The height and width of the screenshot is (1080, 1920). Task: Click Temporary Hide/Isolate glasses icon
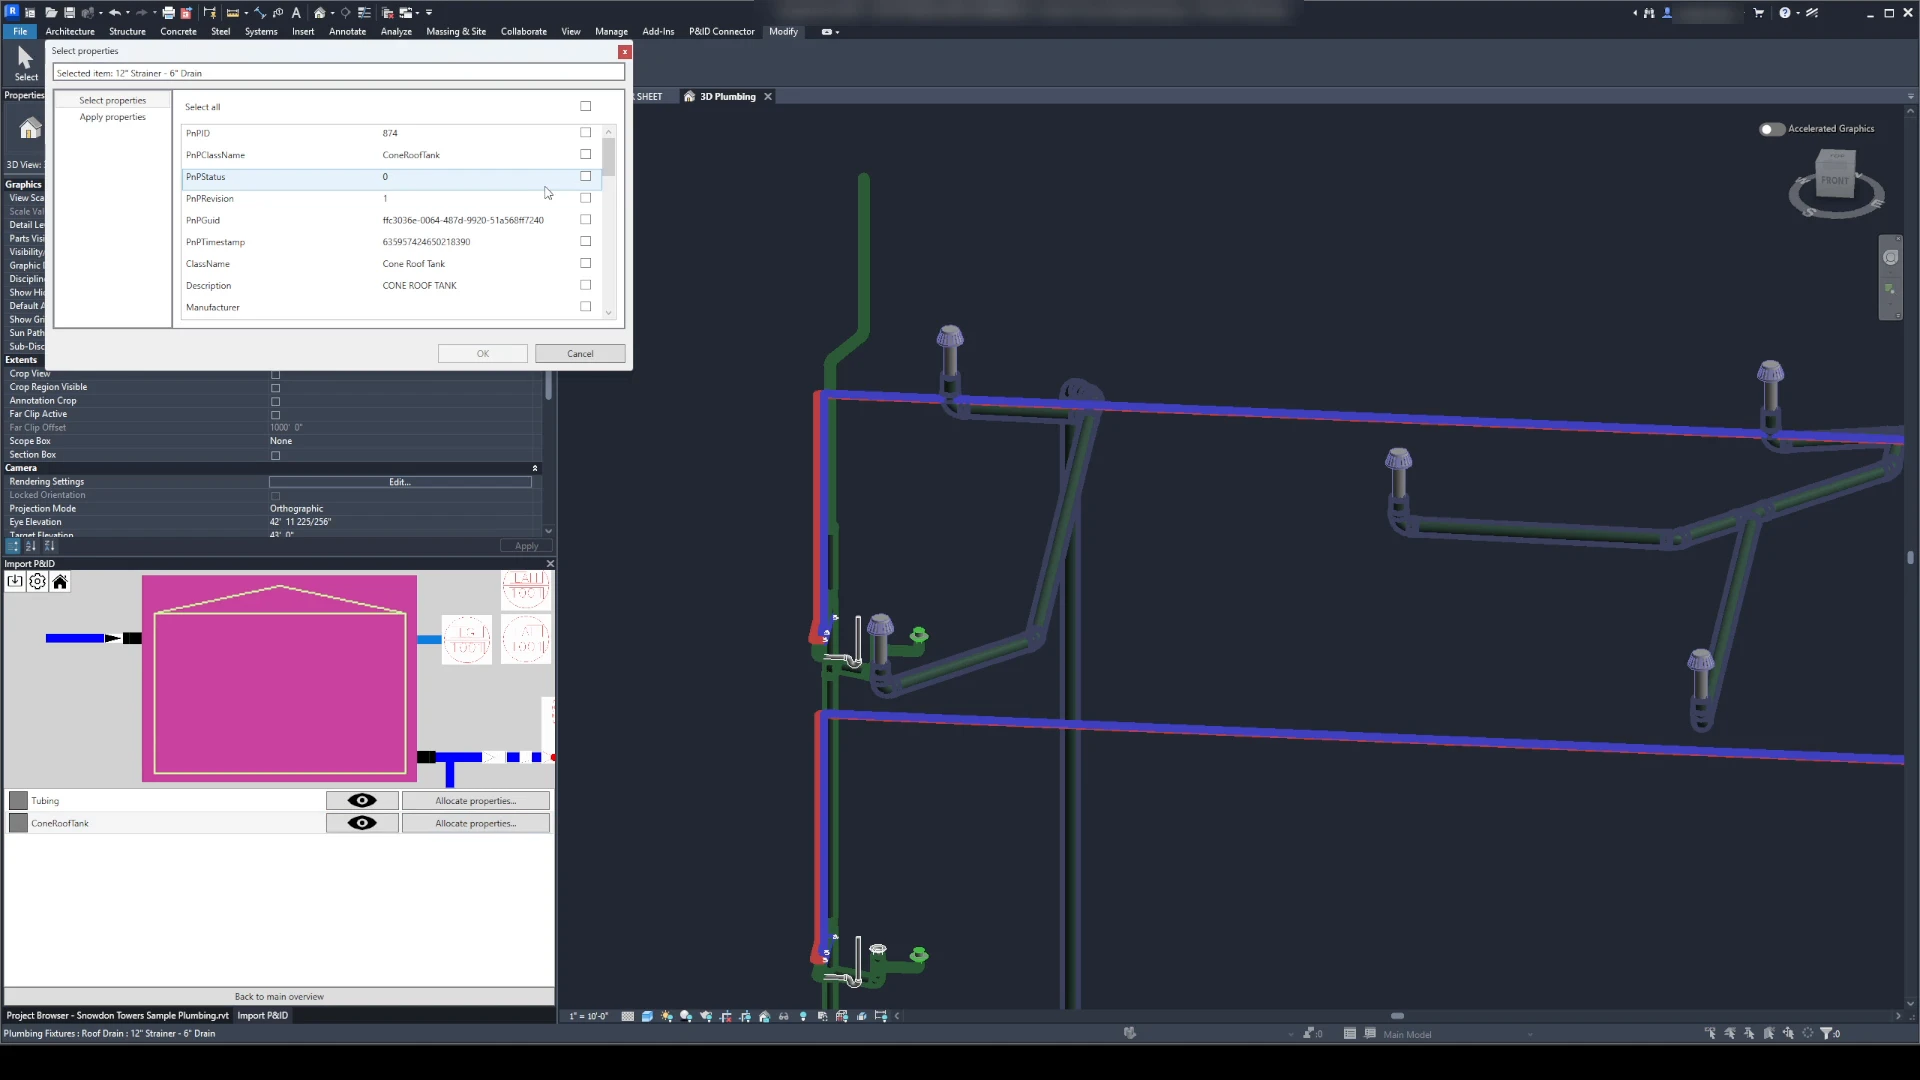[784, 1016]
